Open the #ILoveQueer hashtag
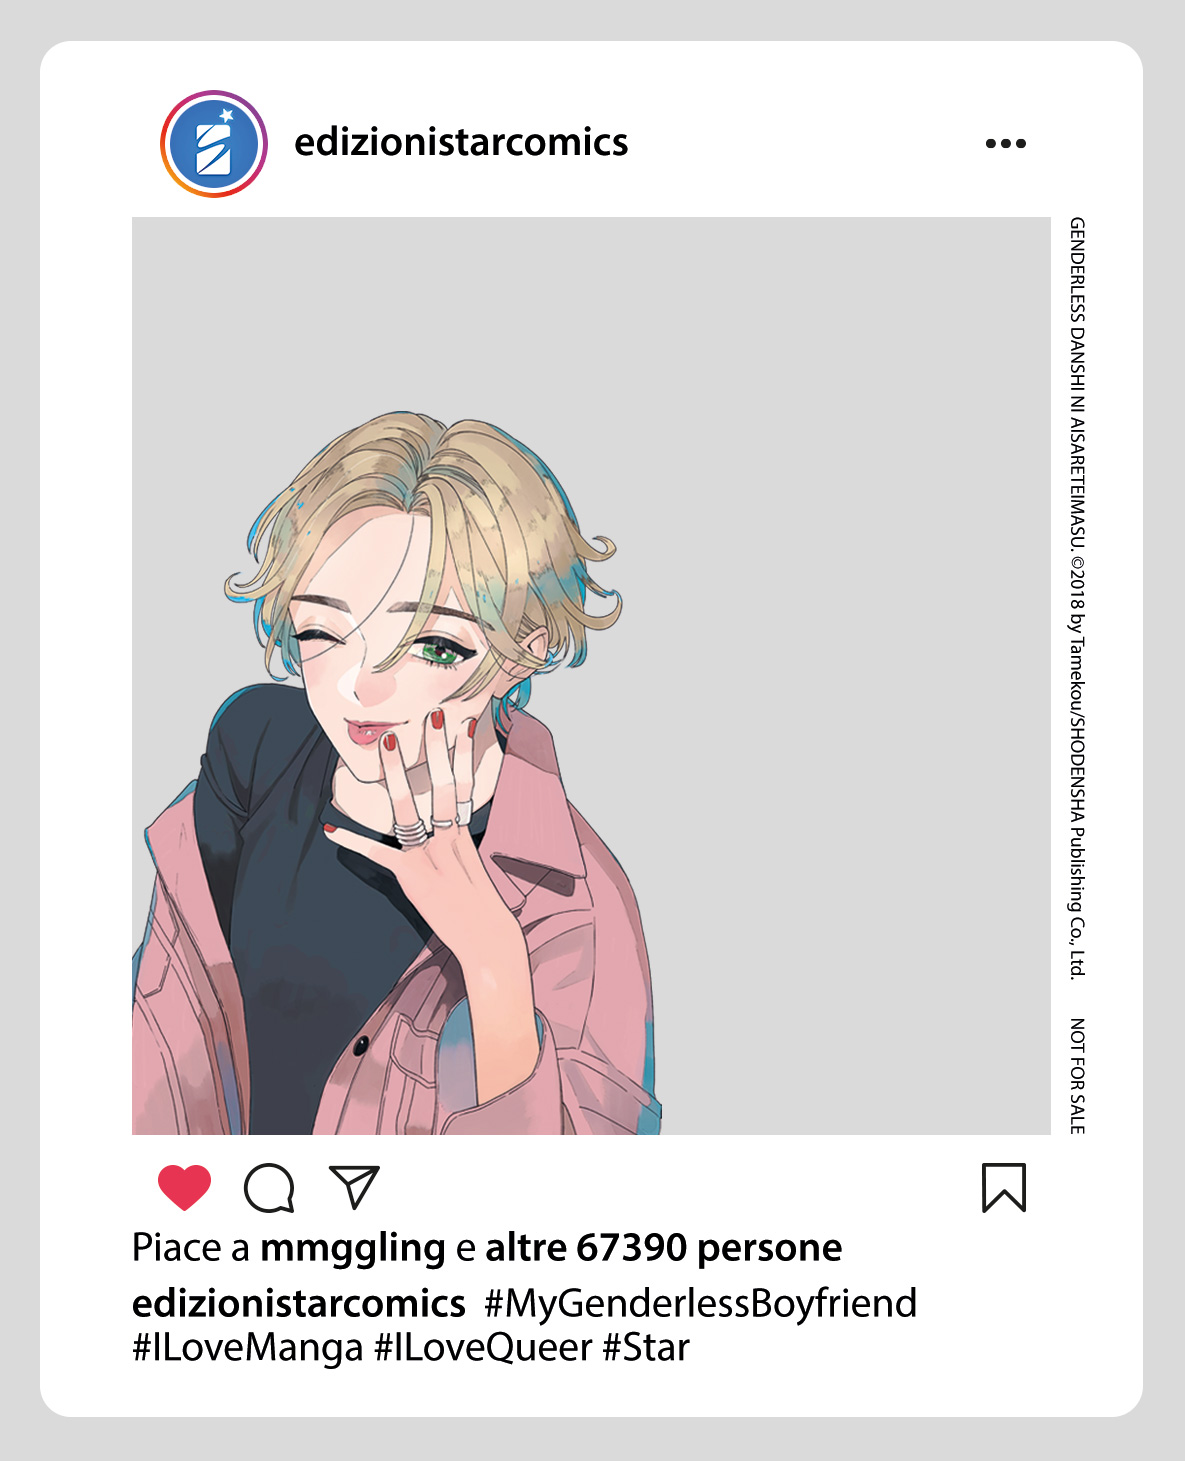Screen dimensions: 1185x1461 (483, 1348)
